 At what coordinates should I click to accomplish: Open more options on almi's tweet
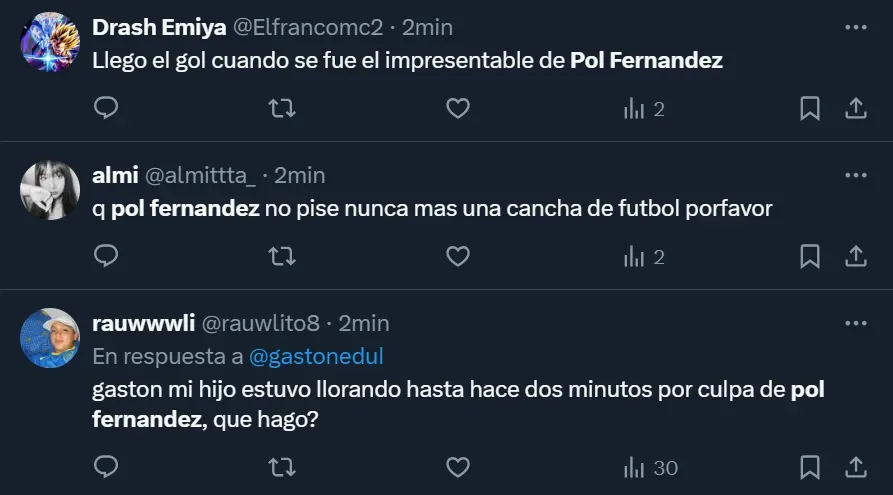click(x=856, y=175)
